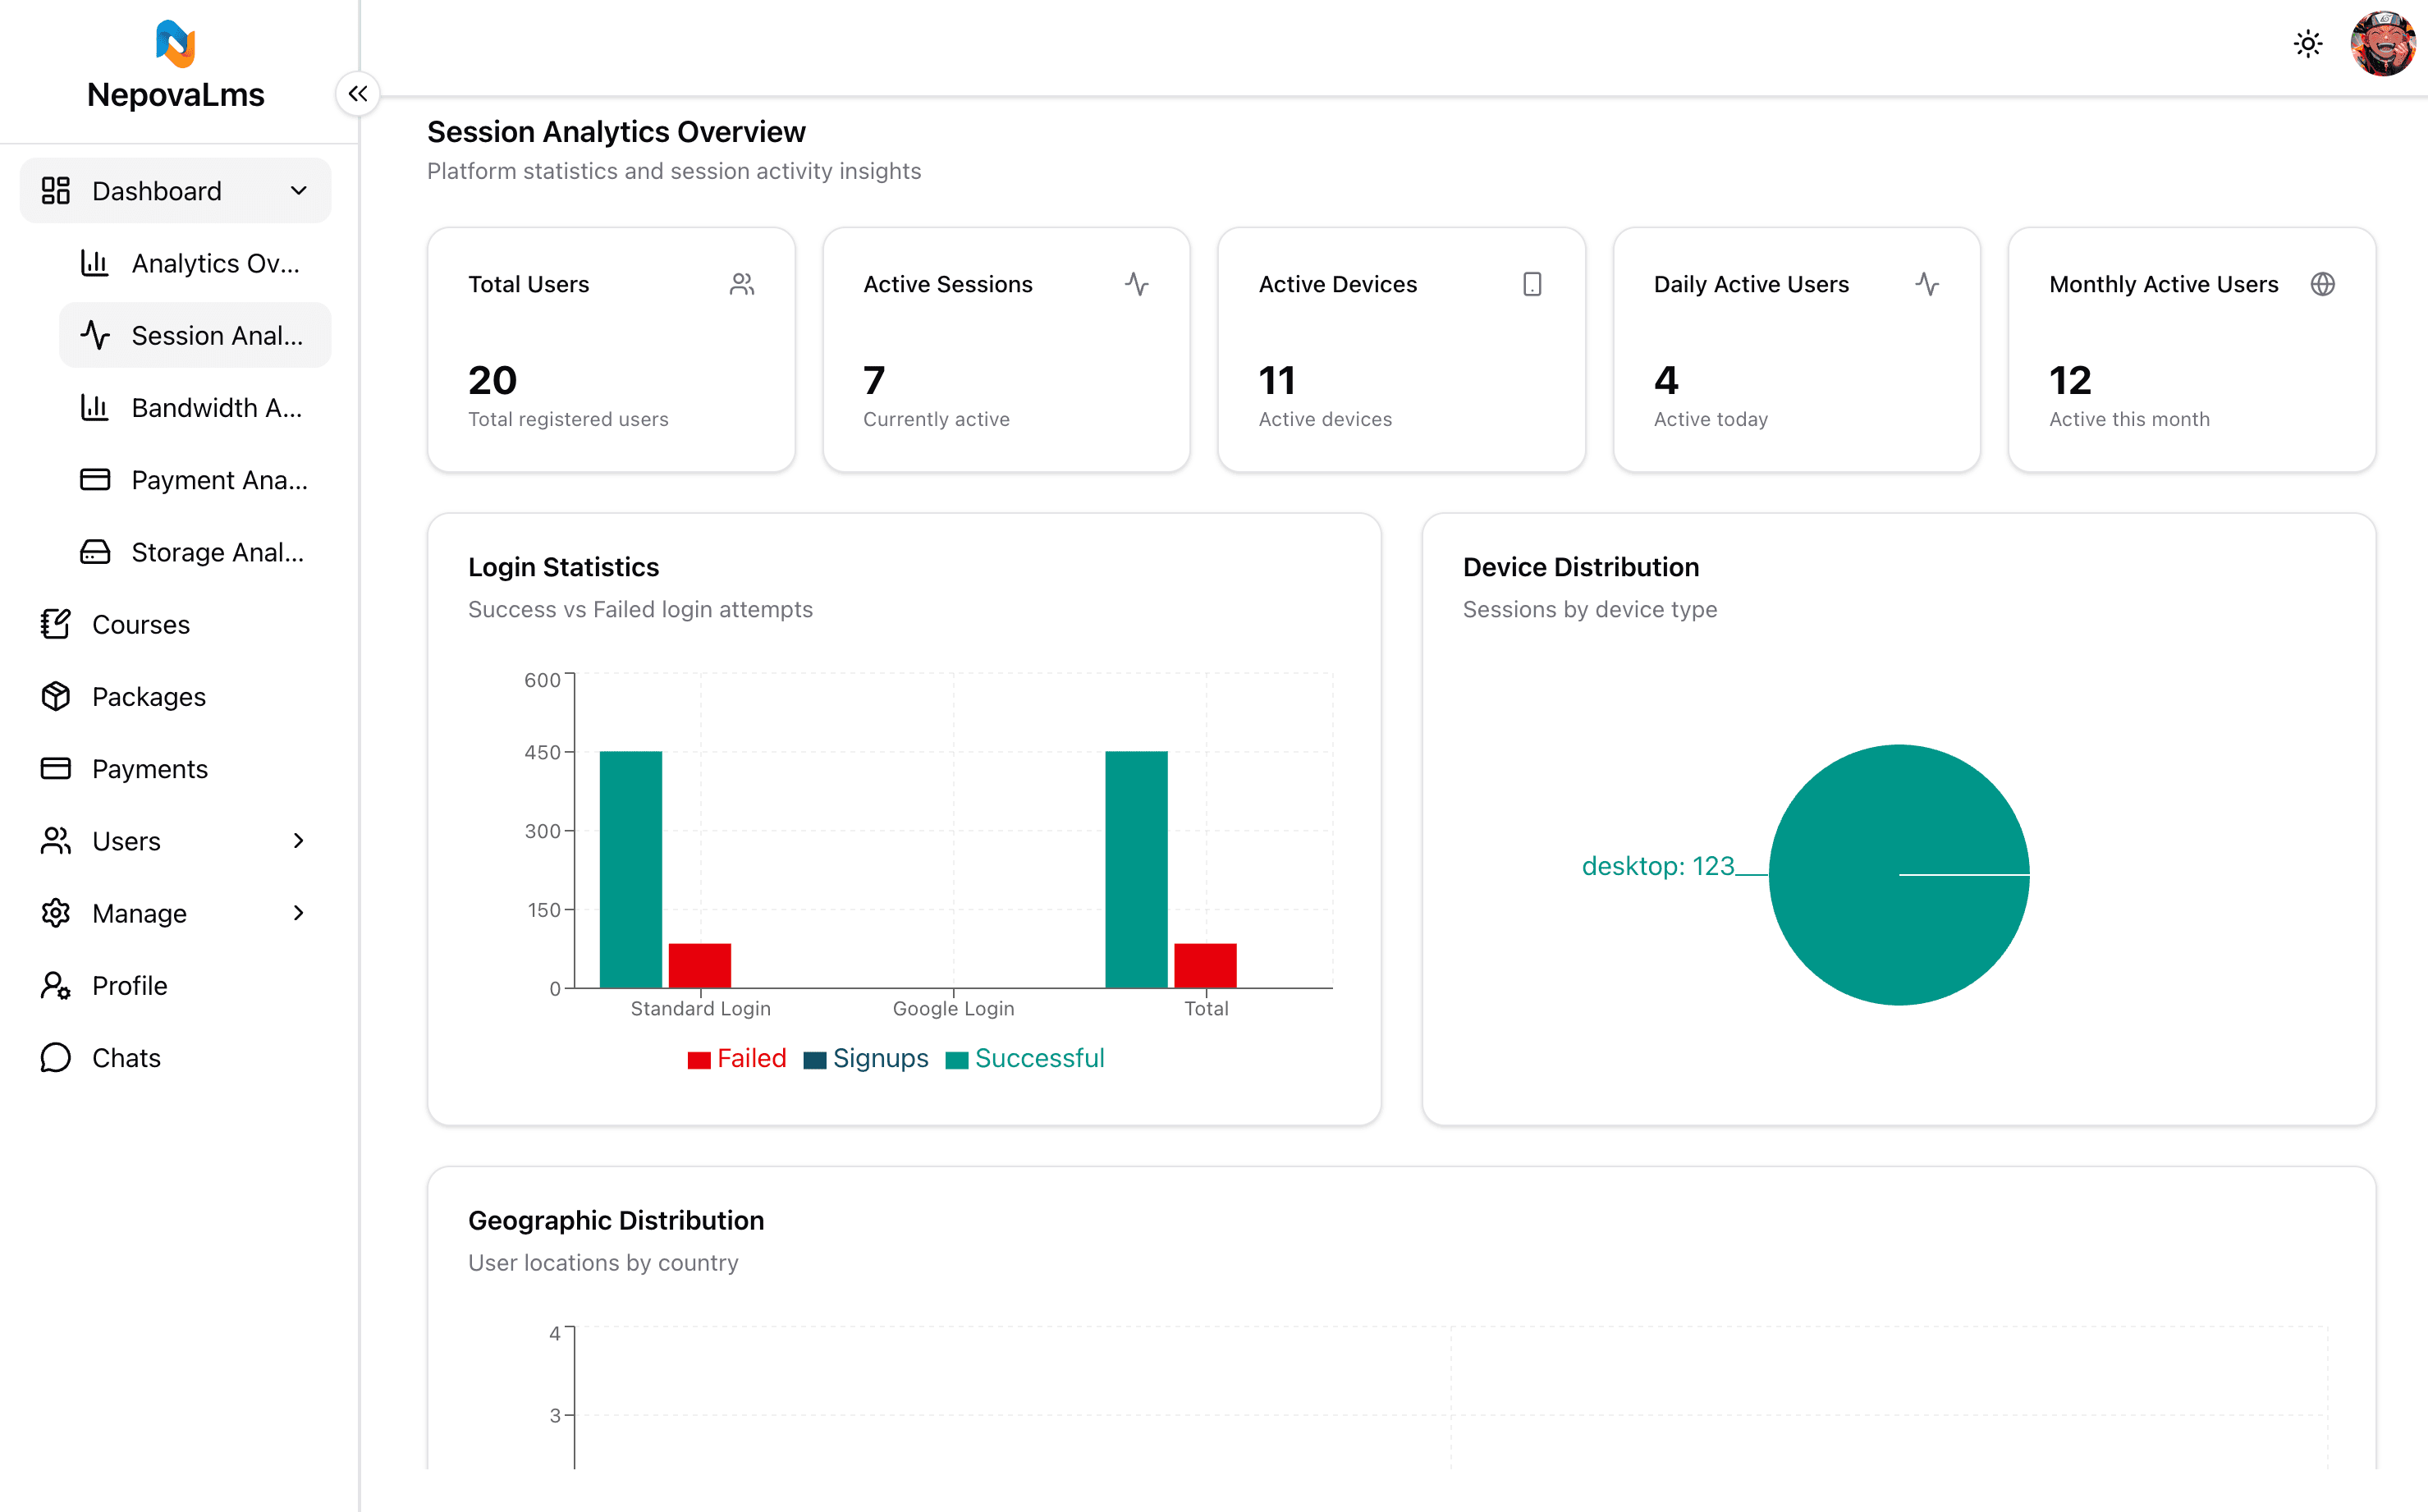2428x1512 pixels.
Task: Click the Standard Login successful teal bar
Action: (x=631, y=869)
